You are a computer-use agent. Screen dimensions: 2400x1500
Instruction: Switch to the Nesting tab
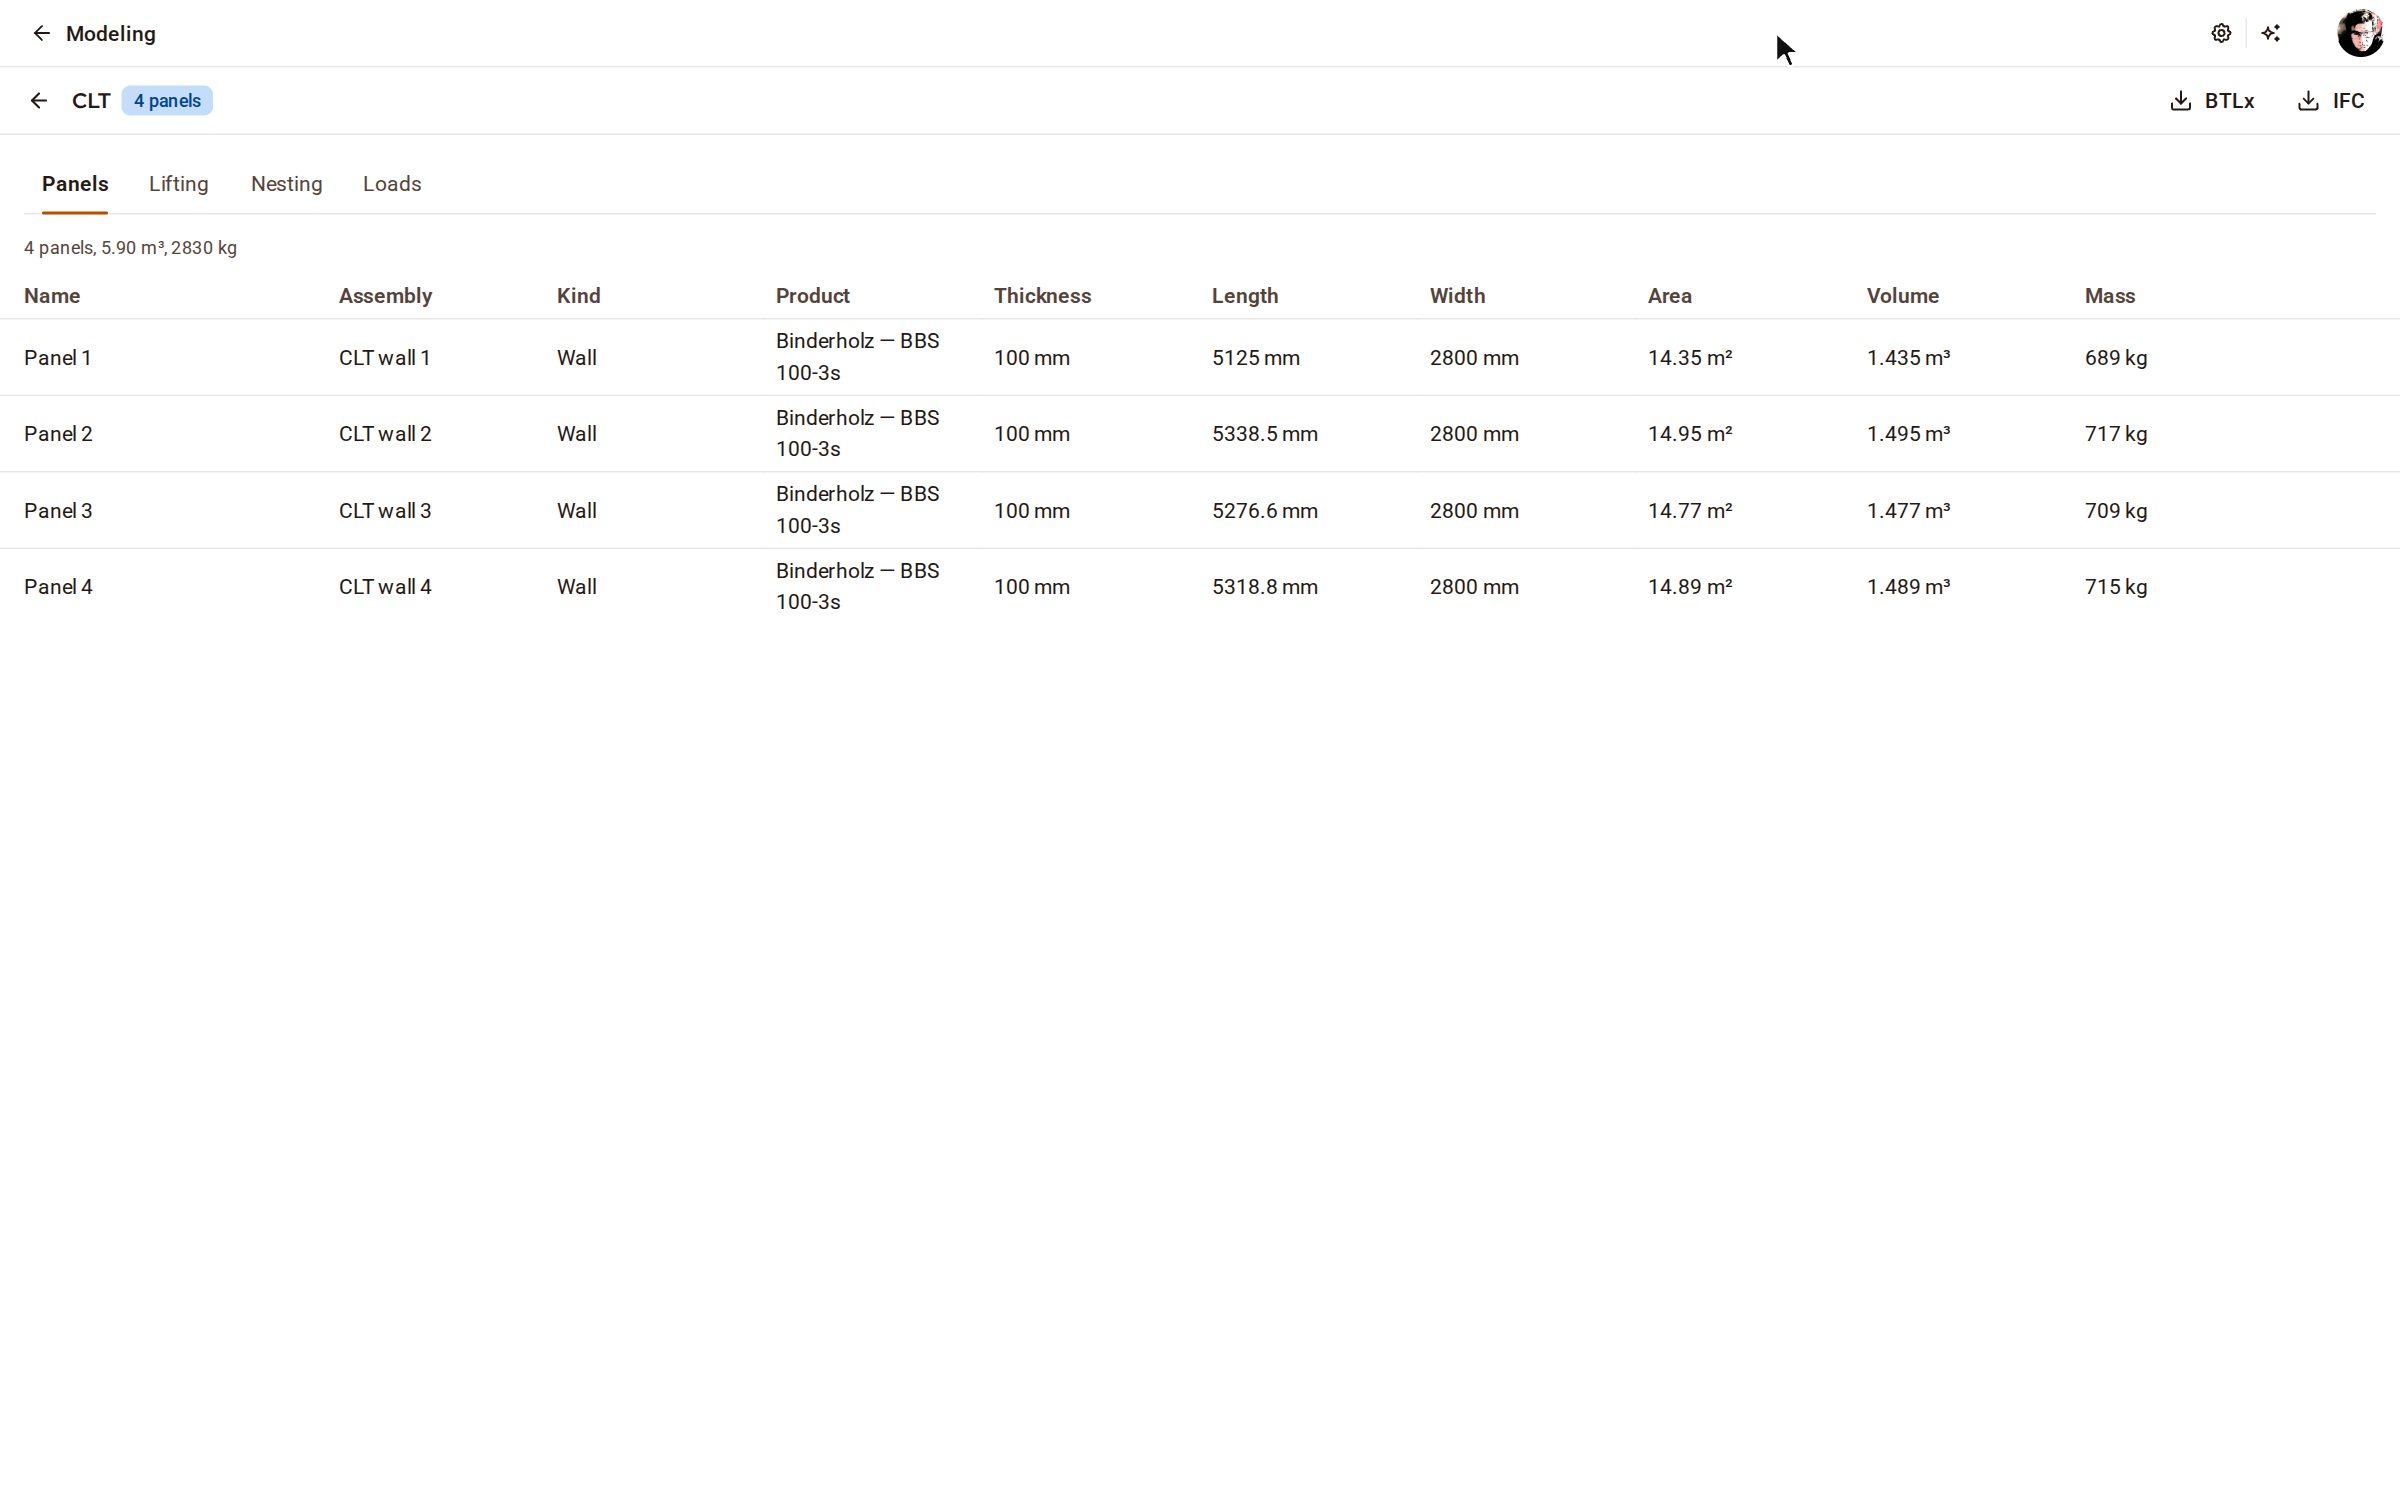286,184
